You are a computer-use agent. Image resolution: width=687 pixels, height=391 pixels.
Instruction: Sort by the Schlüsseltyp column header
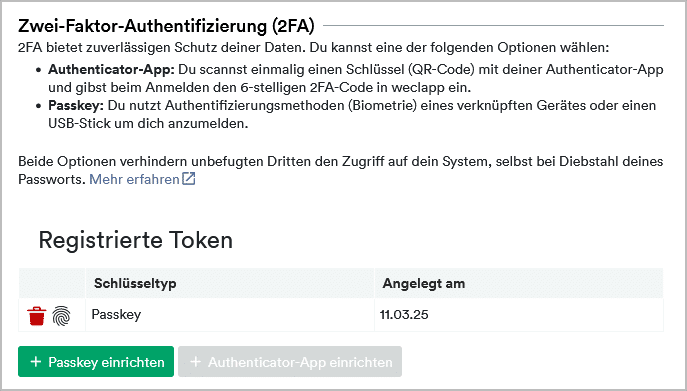click(x=135, y=283)
